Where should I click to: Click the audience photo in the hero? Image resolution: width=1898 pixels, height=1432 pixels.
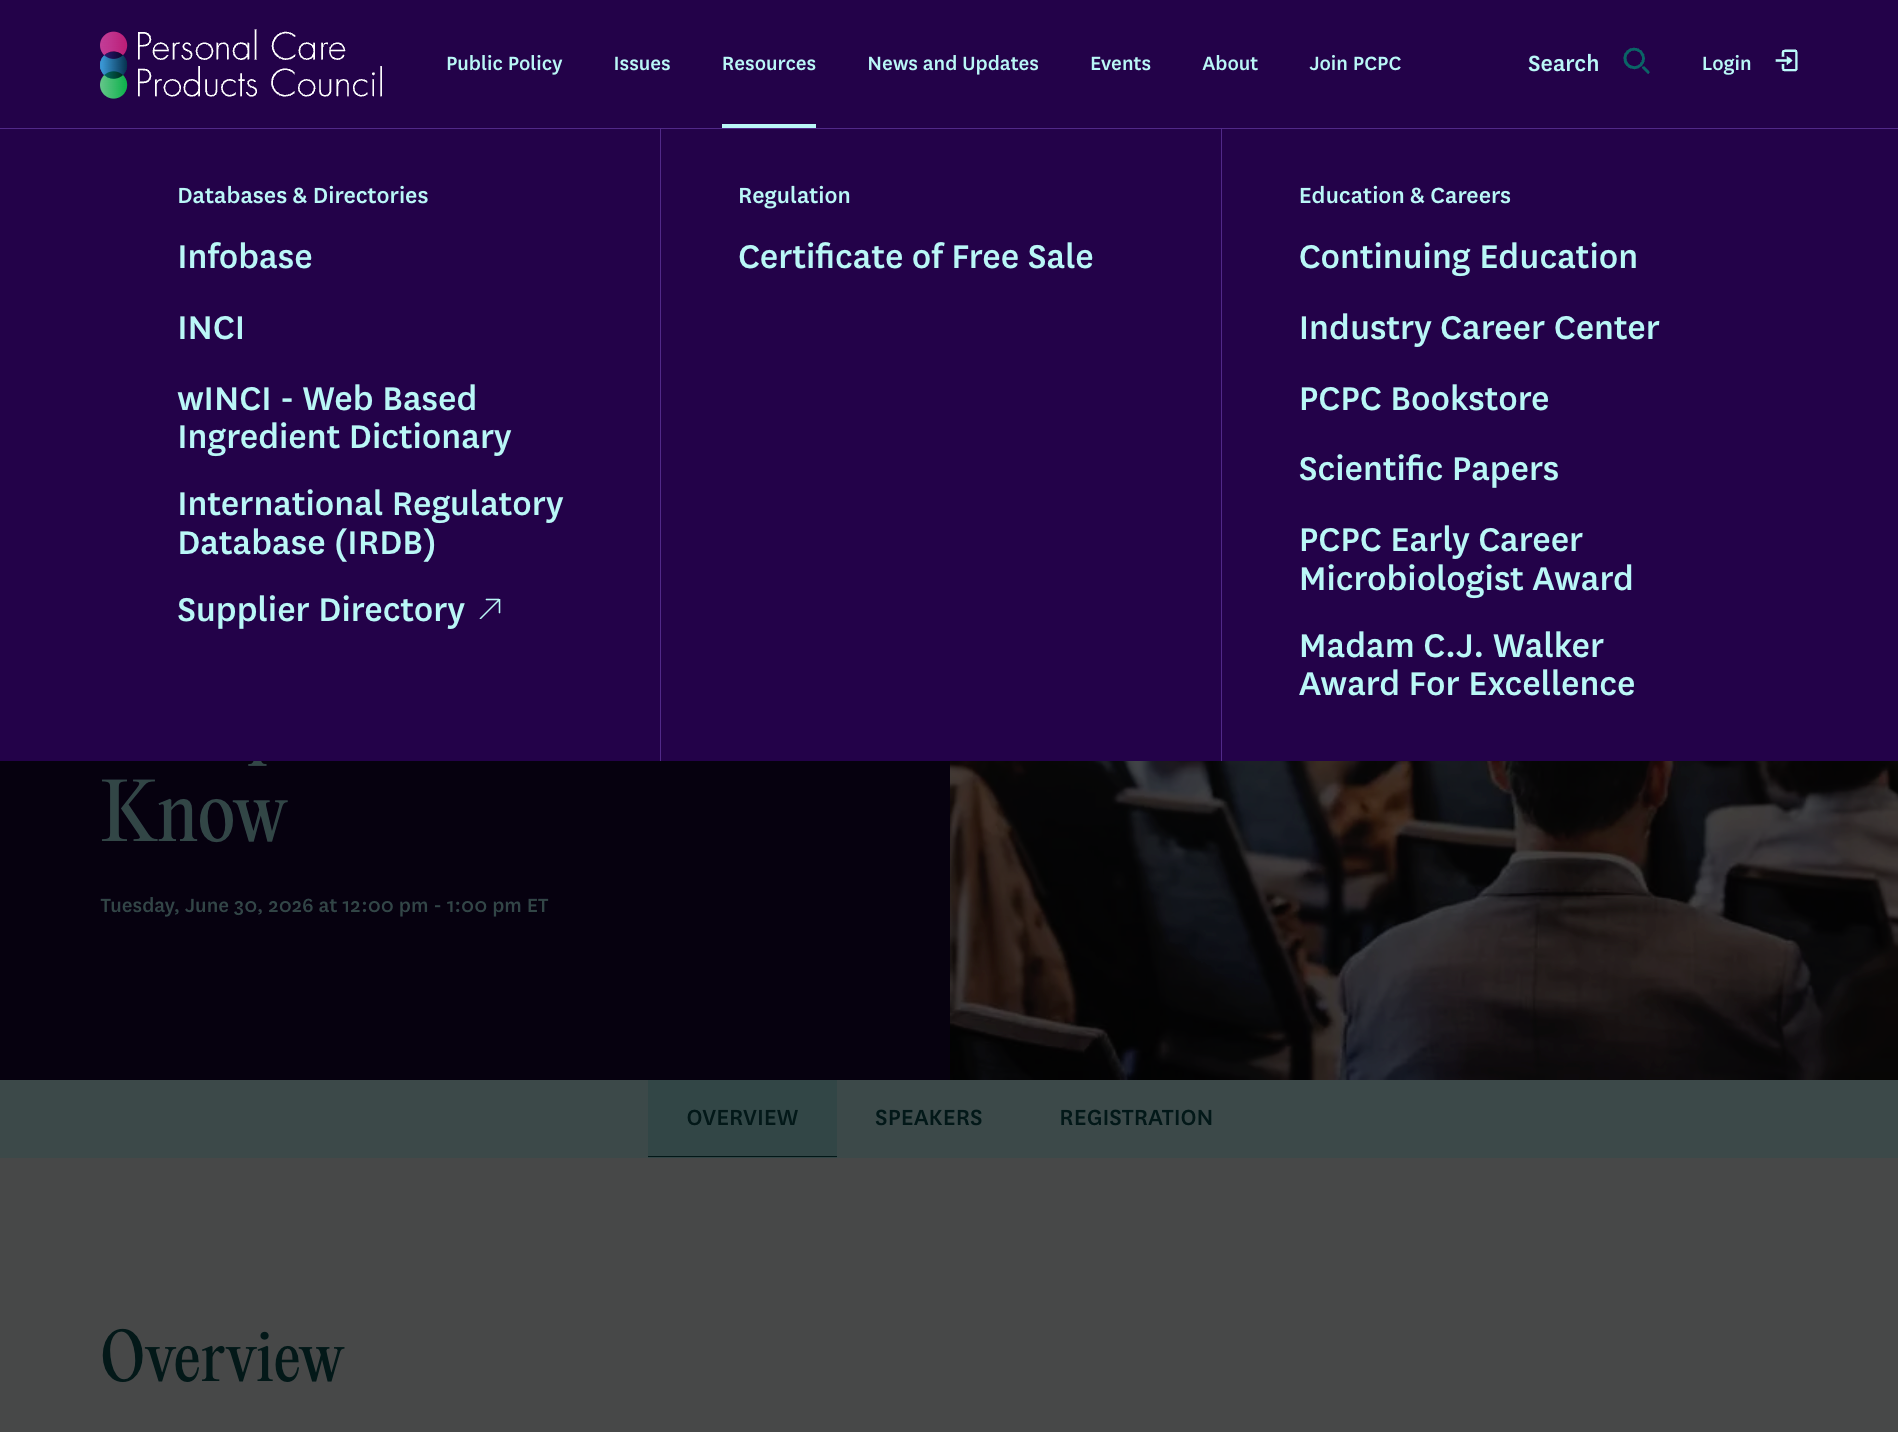(x=1424, y=920)
